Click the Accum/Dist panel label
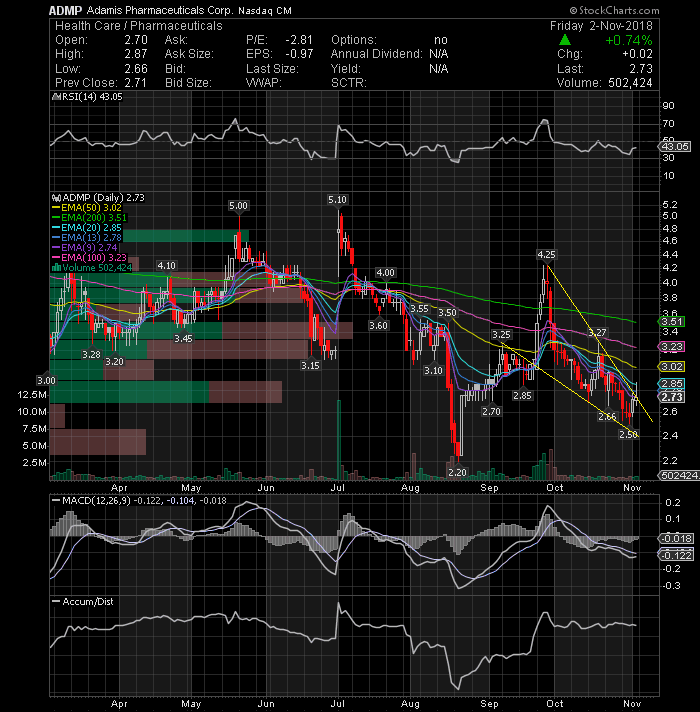The height and width of the screenshot is (712, 700). coord(88,602)
